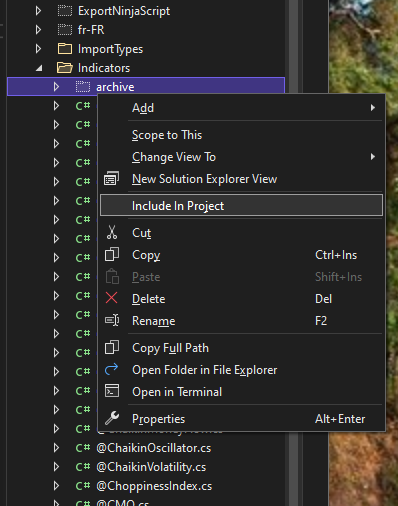Select the Indicators tree item
The image size is (398, 506).
(x=104, y=68)
